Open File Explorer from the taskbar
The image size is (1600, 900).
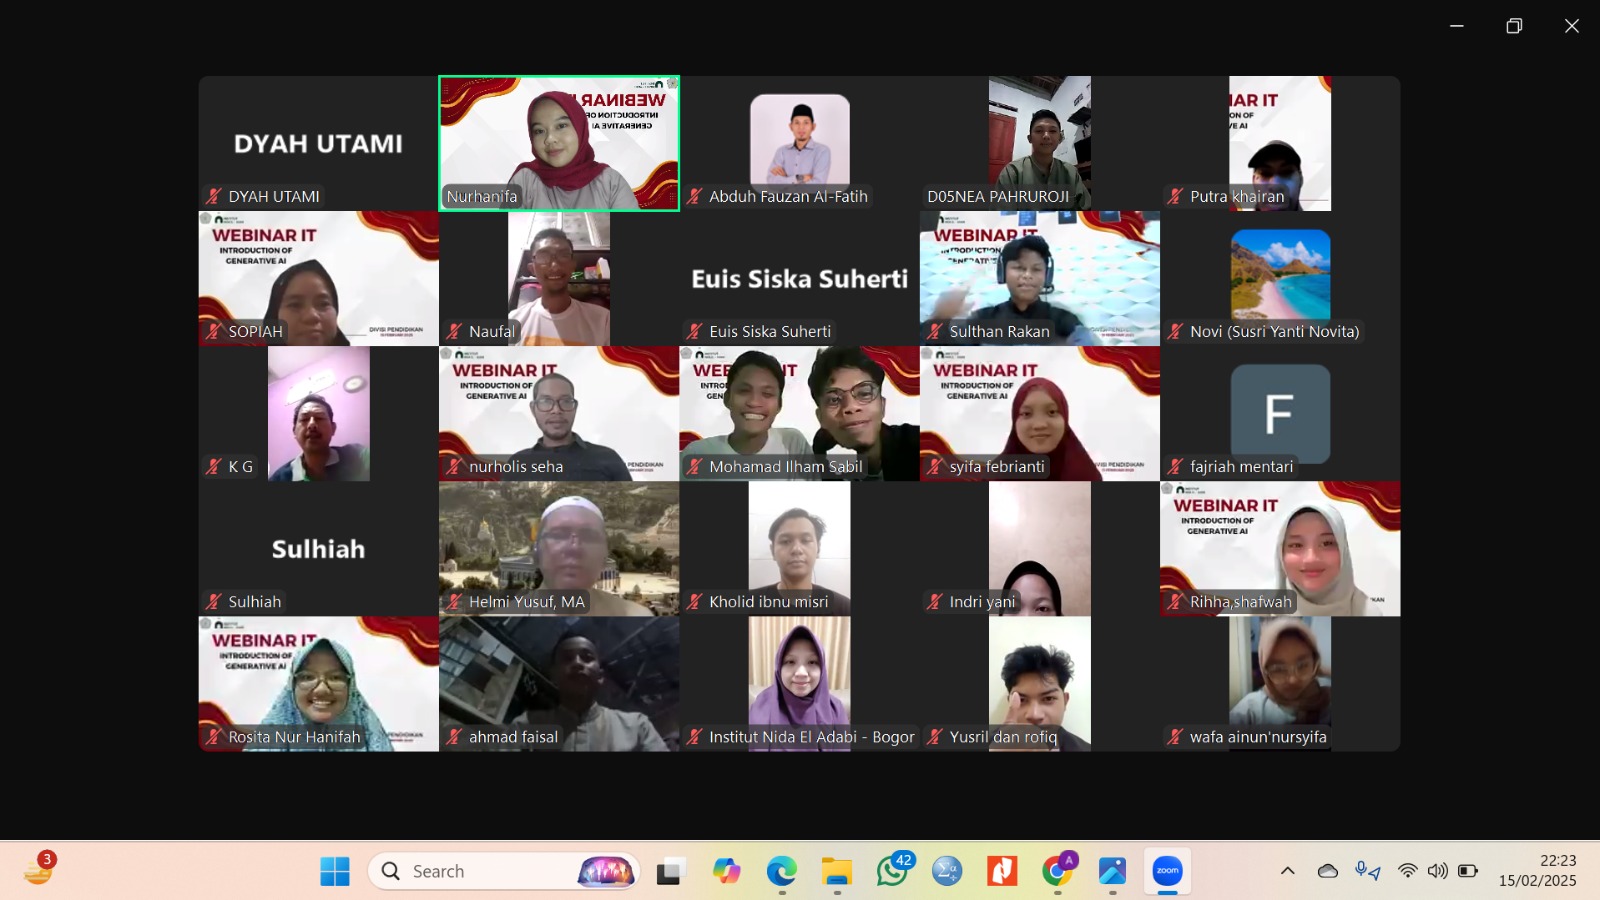click(x=837, y=871)
